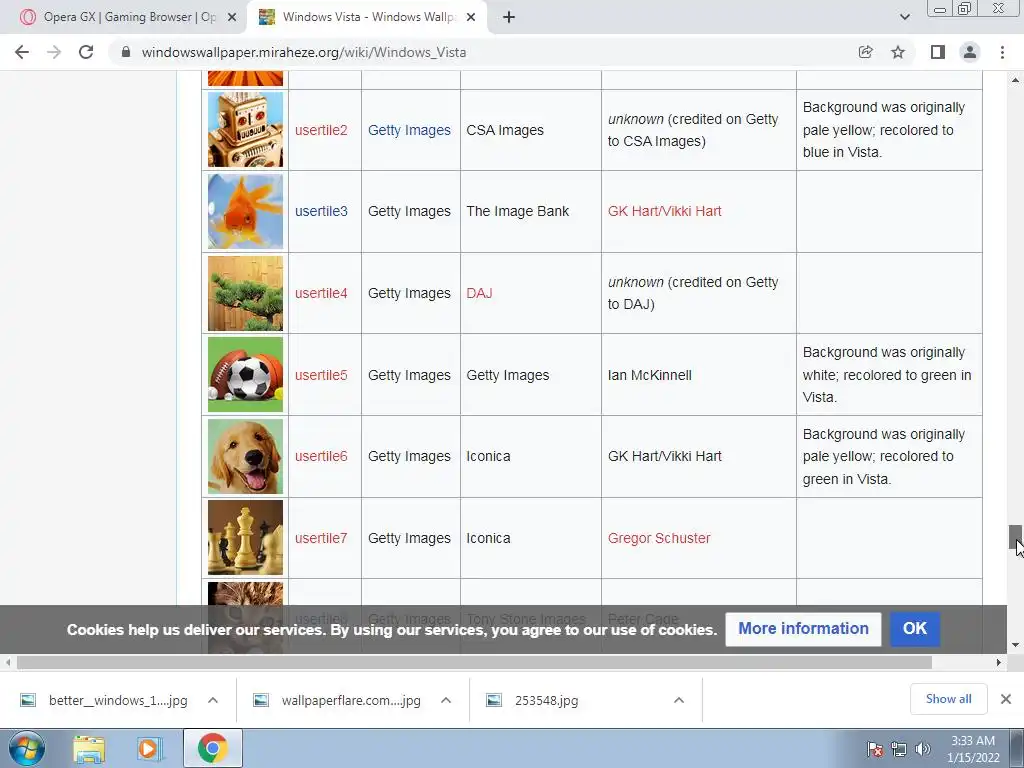The height and width of the screenshot is (768, 1024).
Task: Click the vertical scrollbar down arrow
Action: click(x=1015, y=645)
